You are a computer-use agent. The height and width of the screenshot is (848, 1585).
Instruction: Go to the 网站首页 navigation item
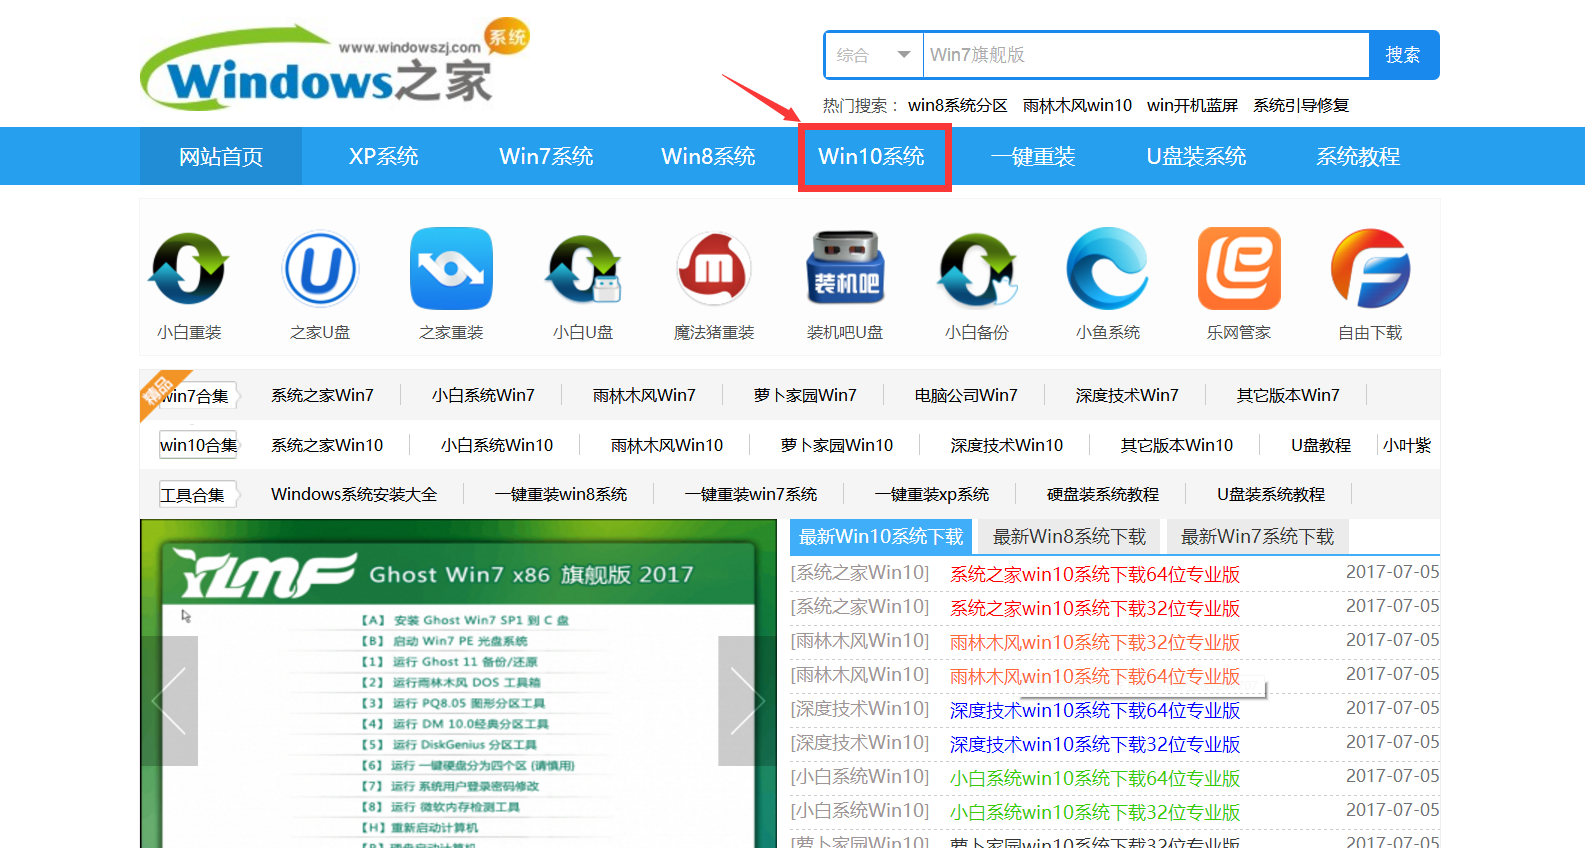(221, 157)
